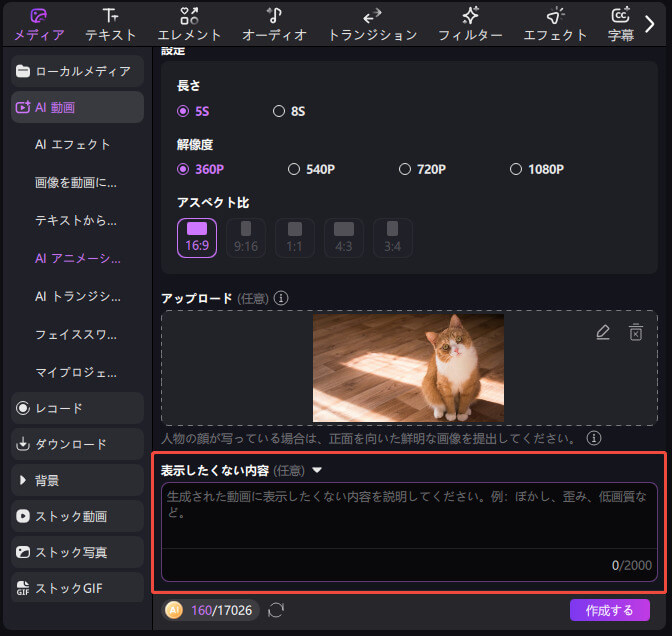
Task: Select 1080P resolution radio button
Action: pos(516,169)
